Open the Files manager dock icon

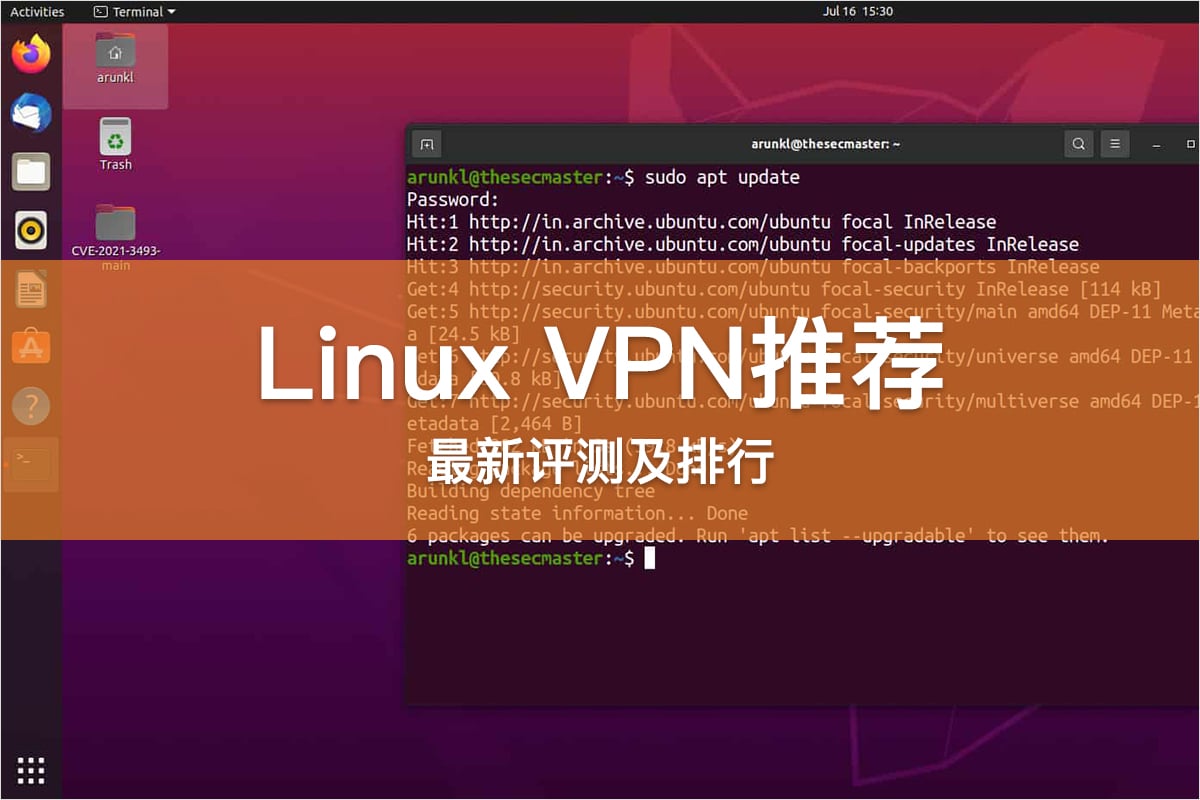pyautogui.click(x=31, y=171)
